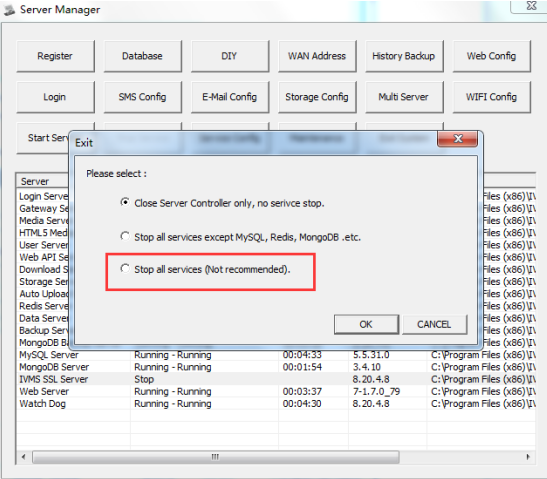This screenshot has height=479, width=547.
Task: Open History Backup button
Action: coord(404,56)
